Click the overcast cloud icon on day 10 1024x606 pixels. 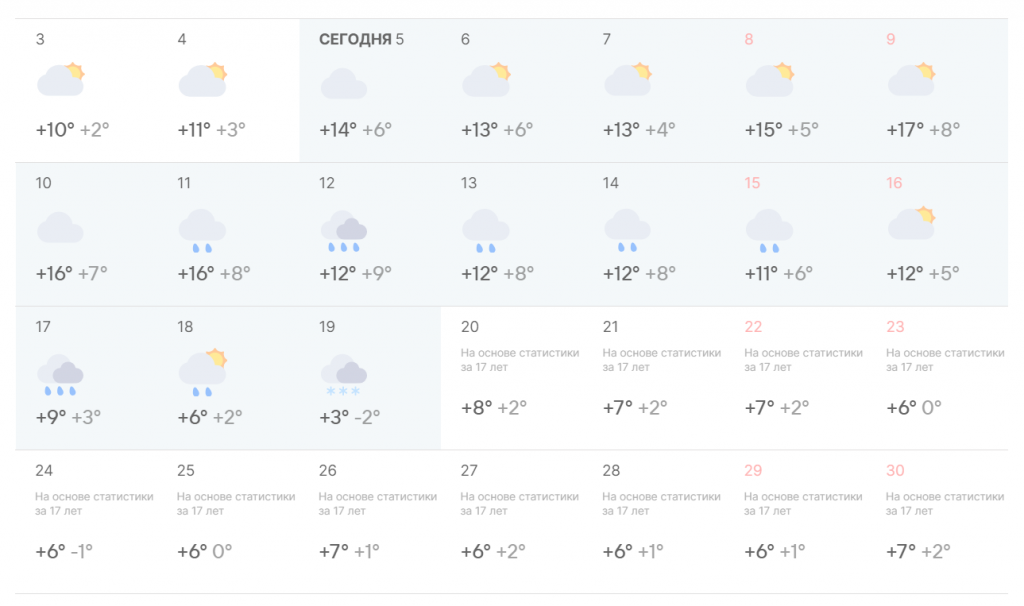[x=59, y=228]
